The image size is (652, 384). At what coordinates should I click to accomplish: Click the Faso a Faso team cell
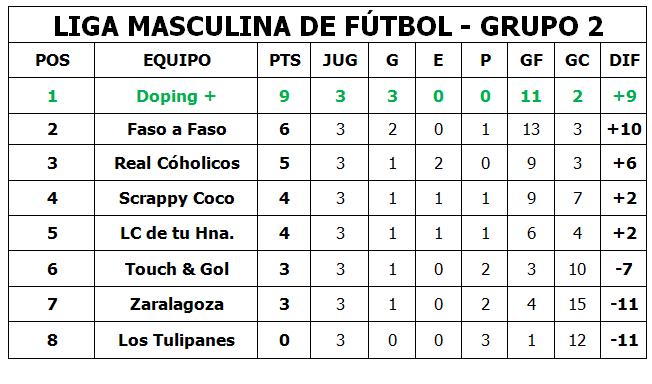click(x=177, y=129)
